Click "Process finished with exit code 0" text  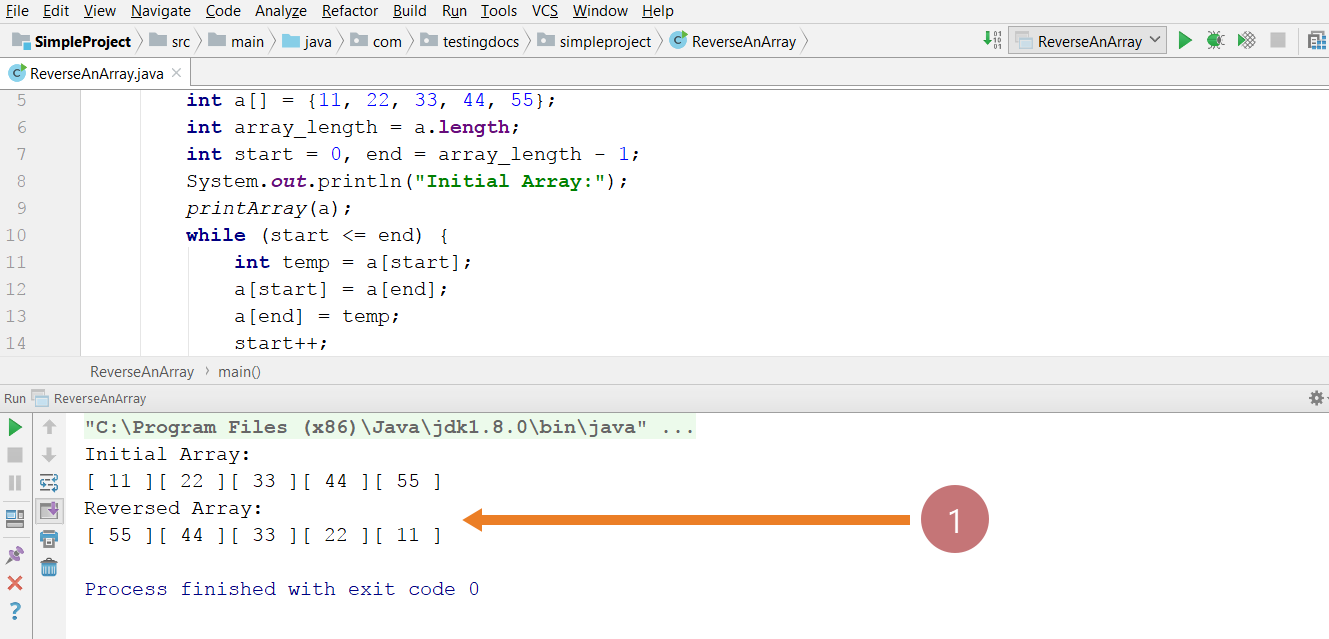(x=282, y=589)
